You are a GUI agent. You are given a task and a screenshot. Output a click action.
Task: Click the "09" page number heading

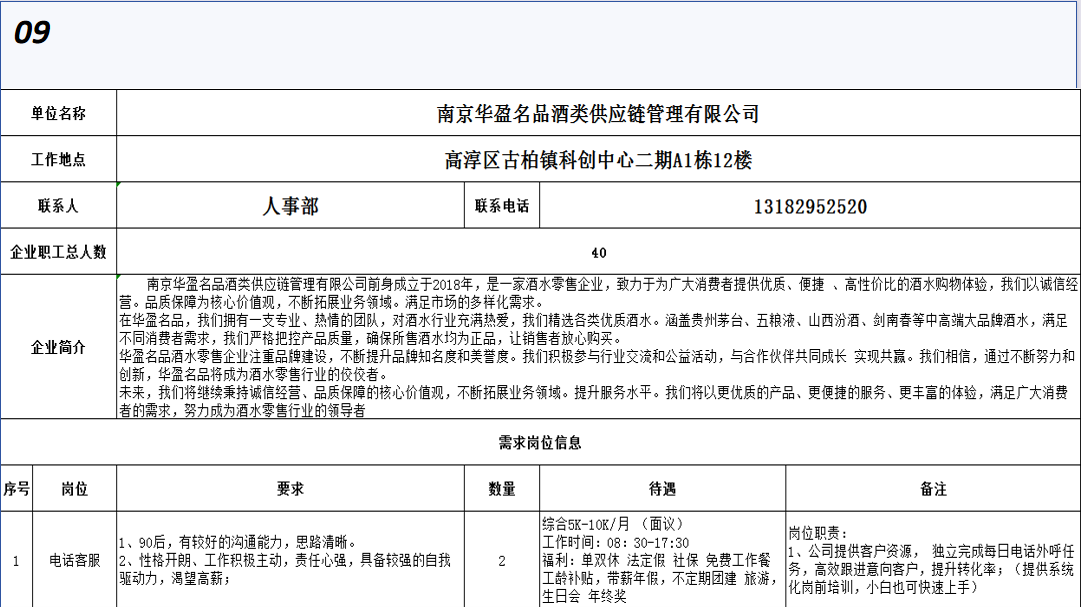click(32, 34)
